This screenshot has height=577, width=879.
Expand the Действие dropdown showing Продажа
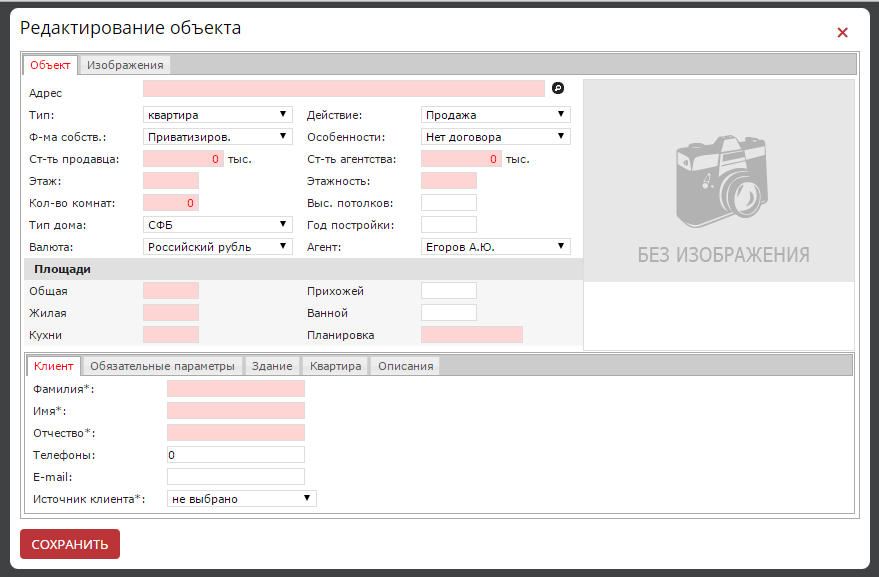[495, 115]
